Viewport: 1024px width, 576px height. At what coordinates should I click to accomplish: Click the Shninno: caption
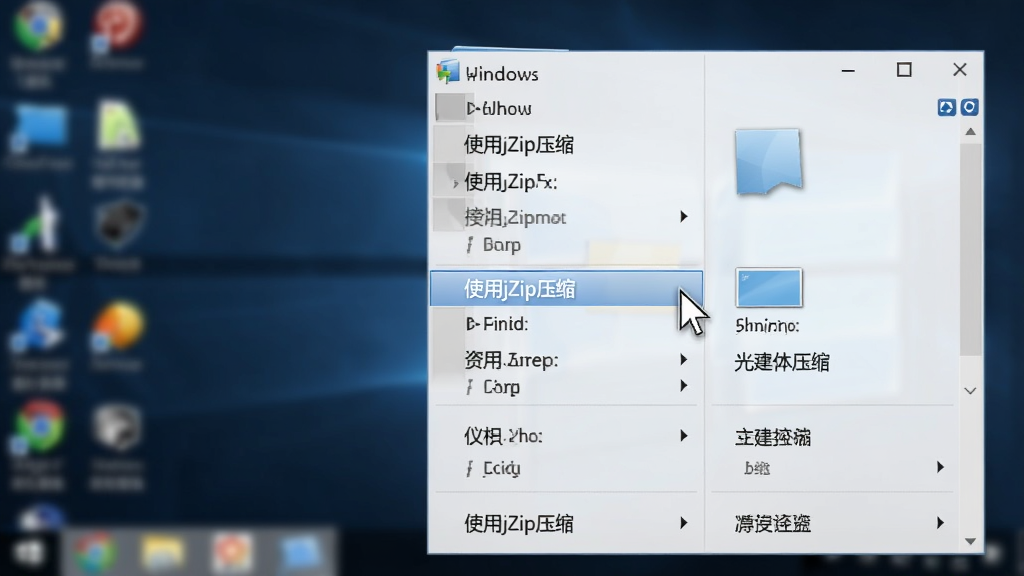[767, 325]
